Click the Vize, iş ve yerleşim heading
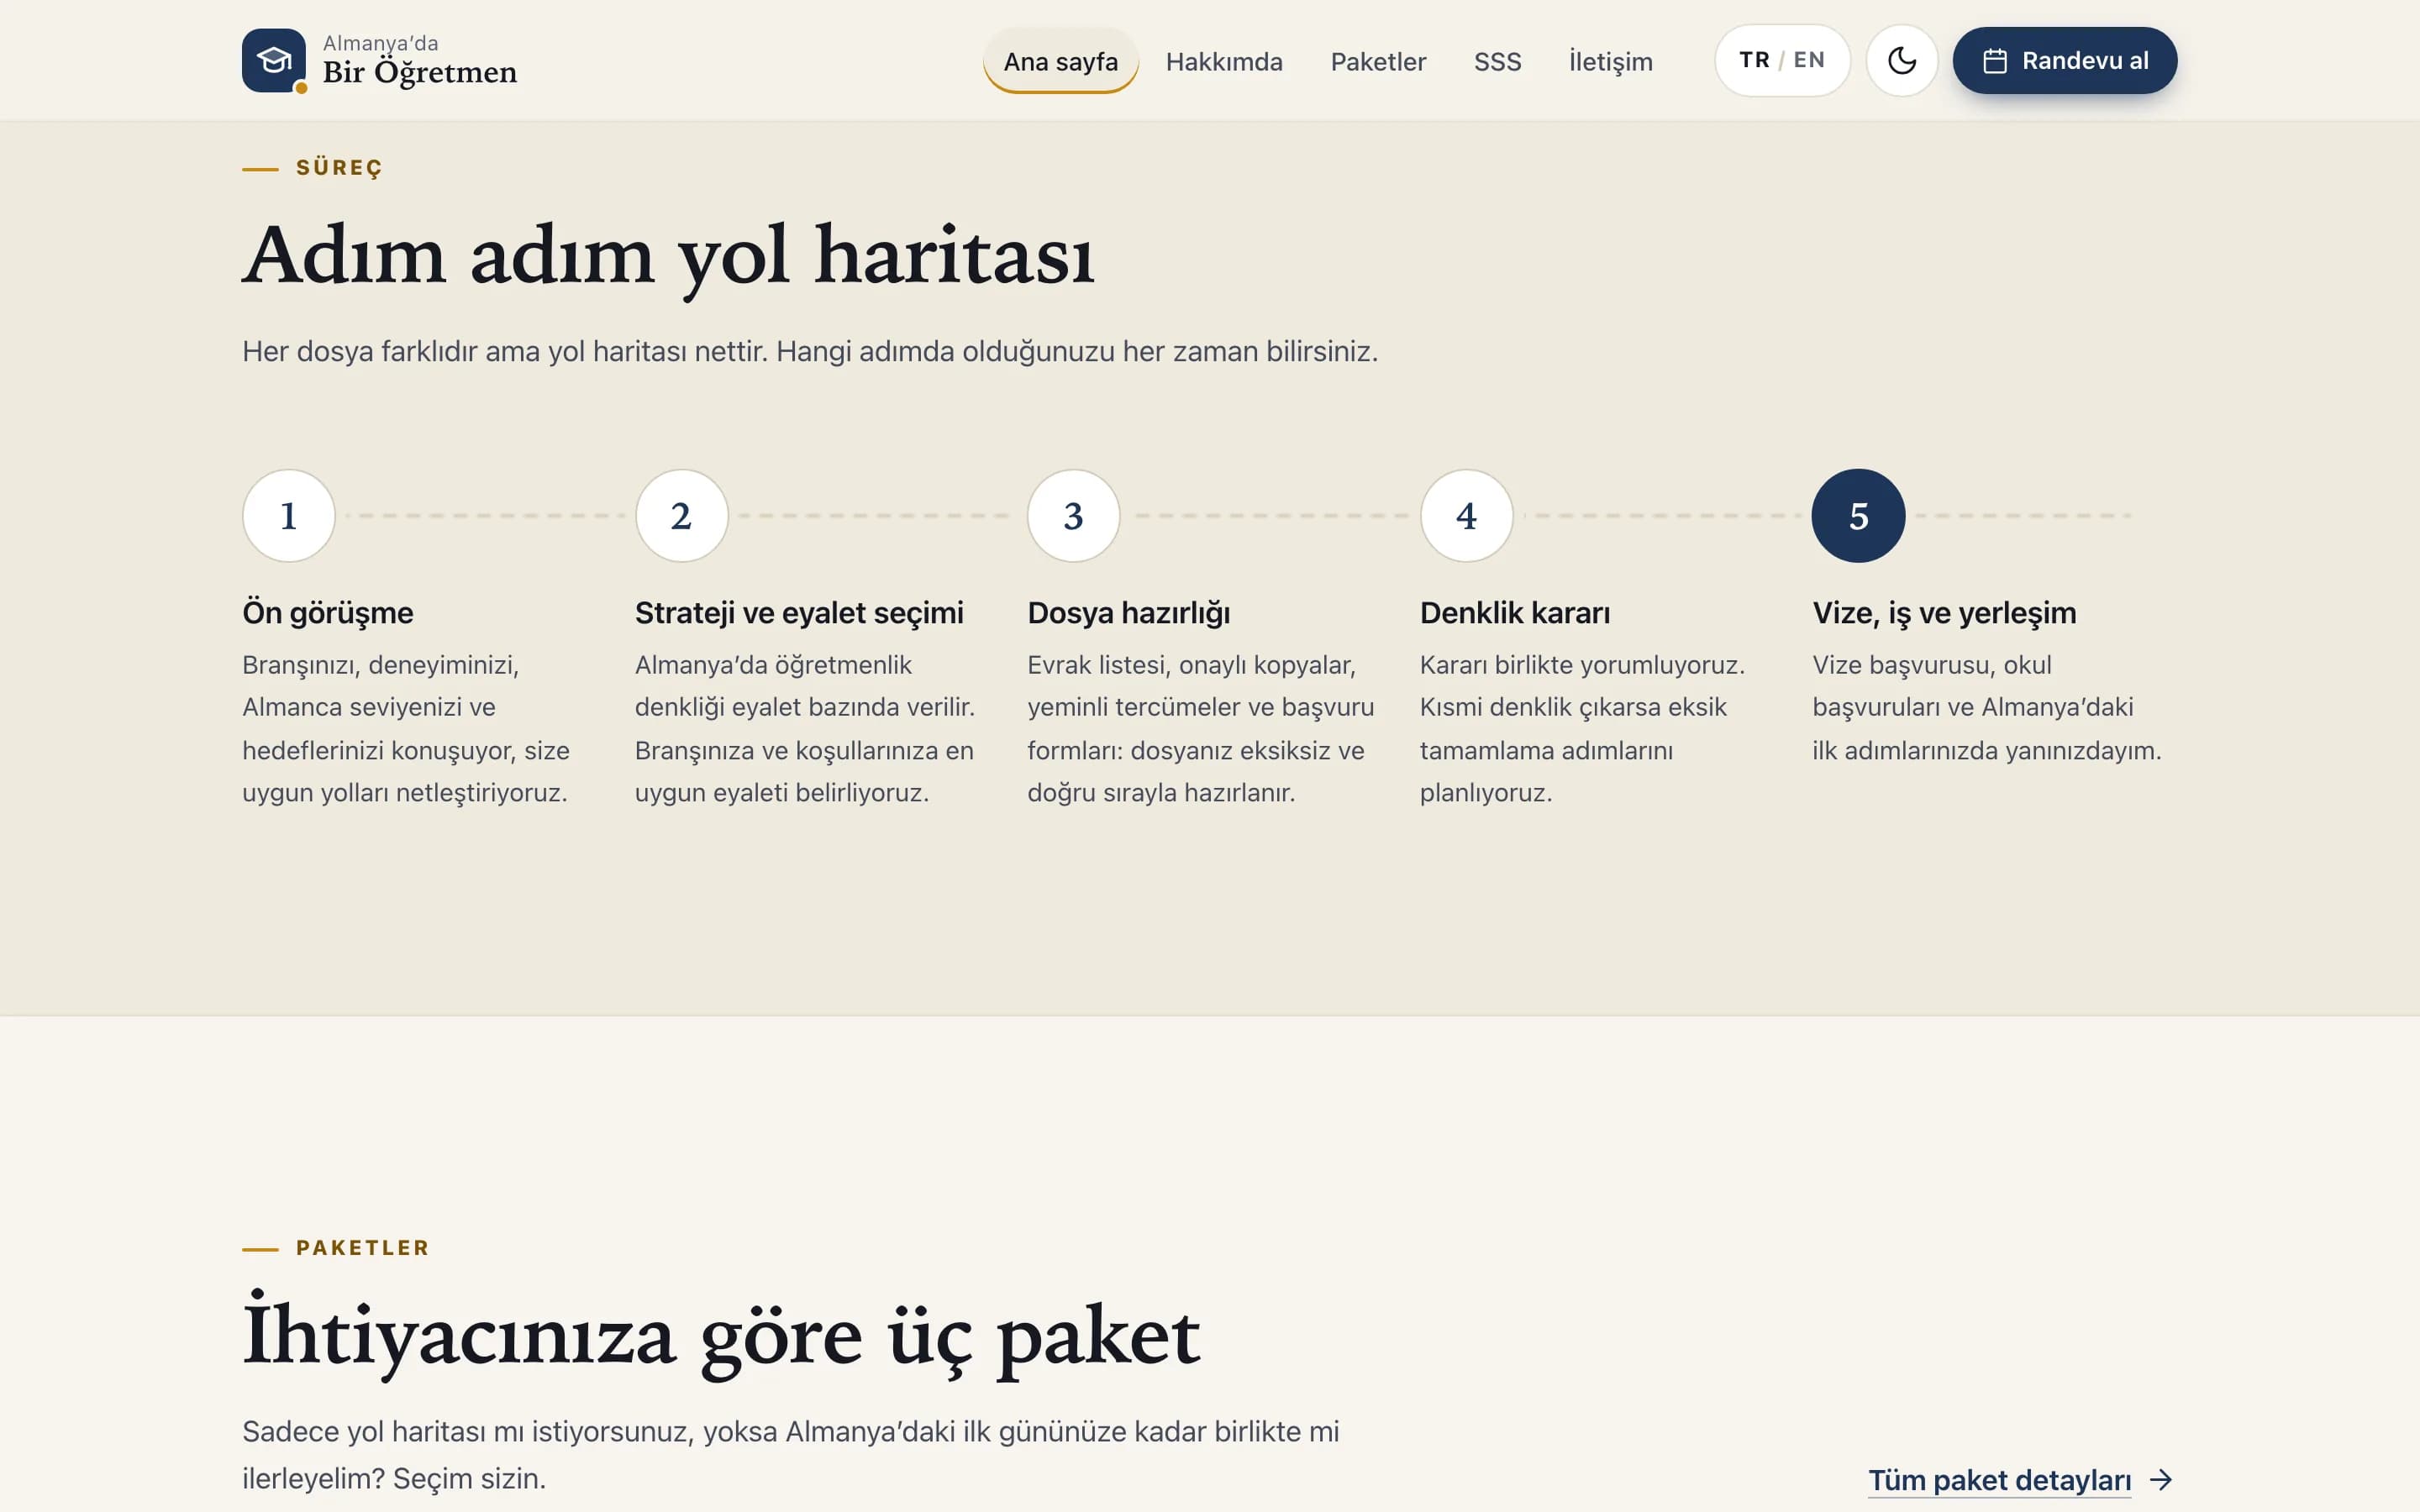The image size is (2420, 1512). [1944, 612]
